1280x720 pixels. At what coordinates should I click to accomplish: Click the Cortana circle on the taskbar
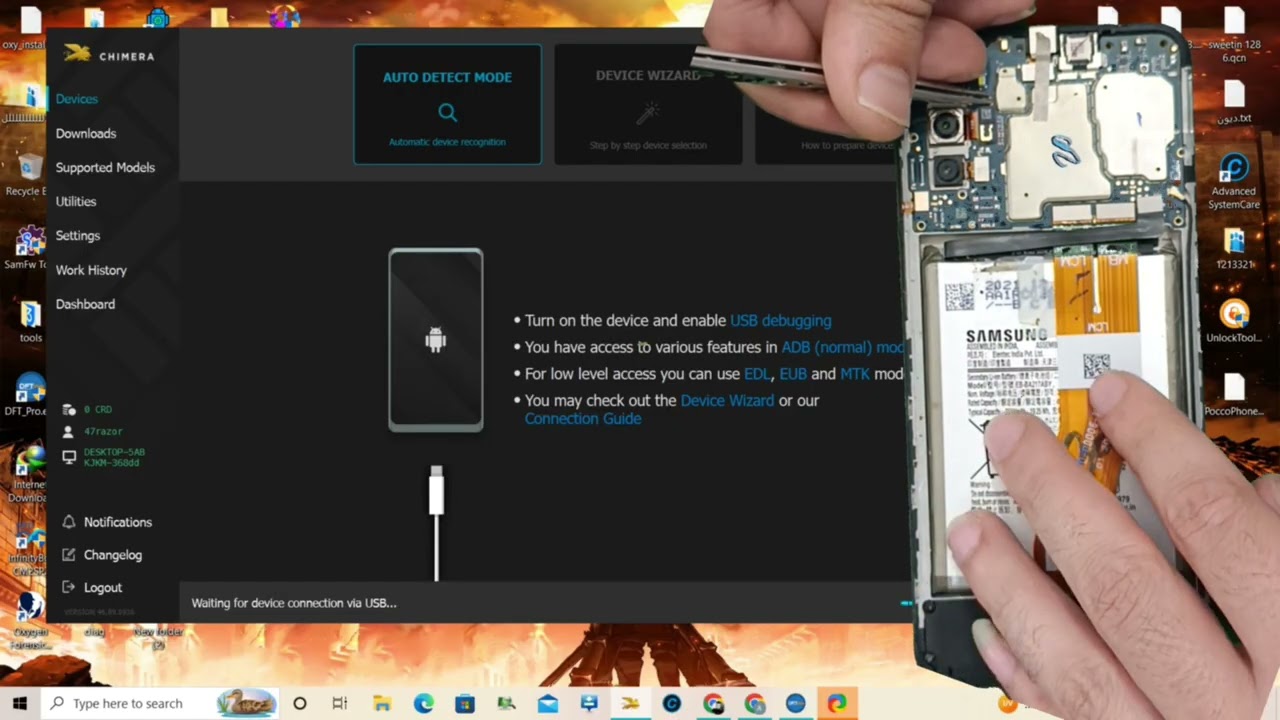299,703
